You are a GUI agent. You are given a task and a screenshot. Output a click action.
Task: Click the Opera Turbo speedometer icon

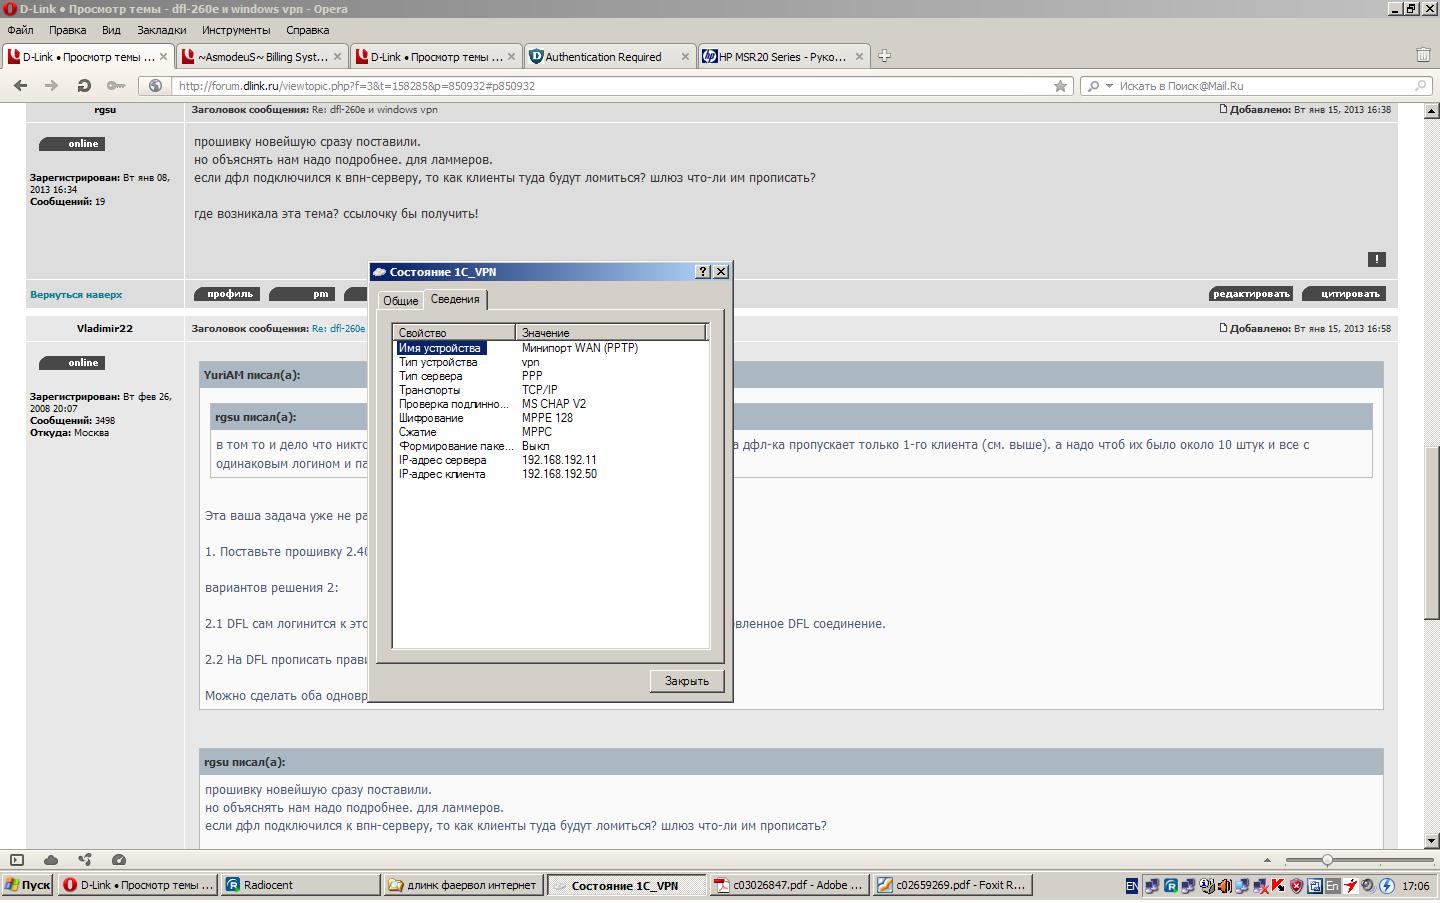119,860
